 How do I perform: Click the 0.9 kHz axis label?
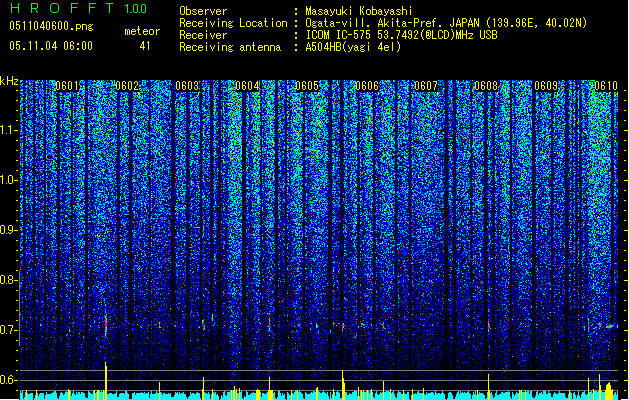pyautogui.click(x=9, y=230)
